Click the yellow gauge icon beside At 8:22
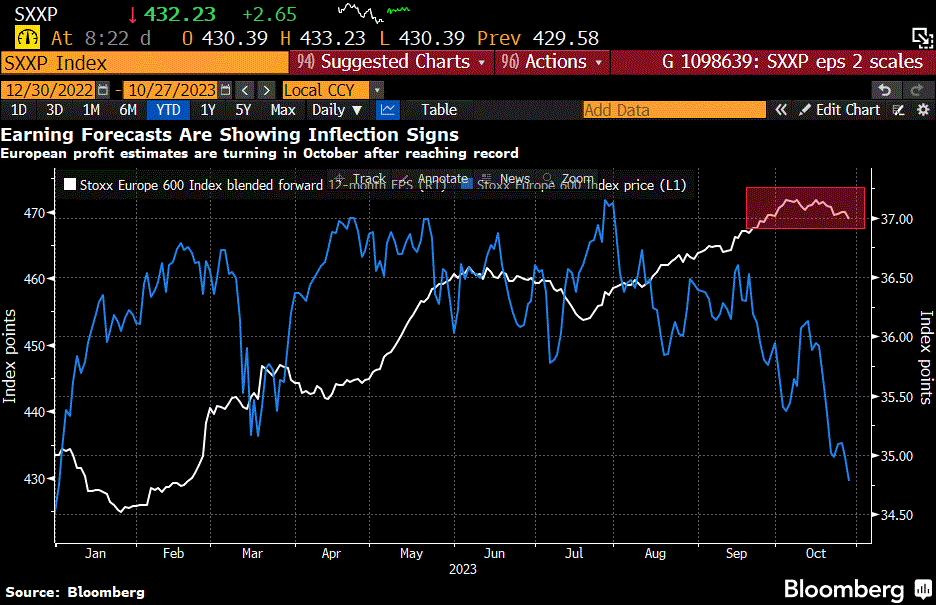Image resolution: width=936 pixels, height=605 pixels. (27, 38)
